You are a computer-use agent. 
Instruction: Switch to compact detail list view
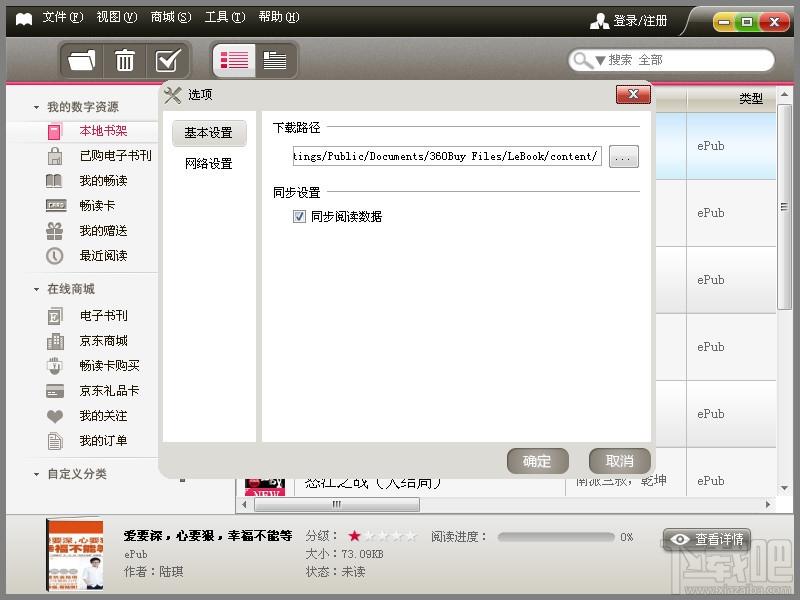(274, 60)
